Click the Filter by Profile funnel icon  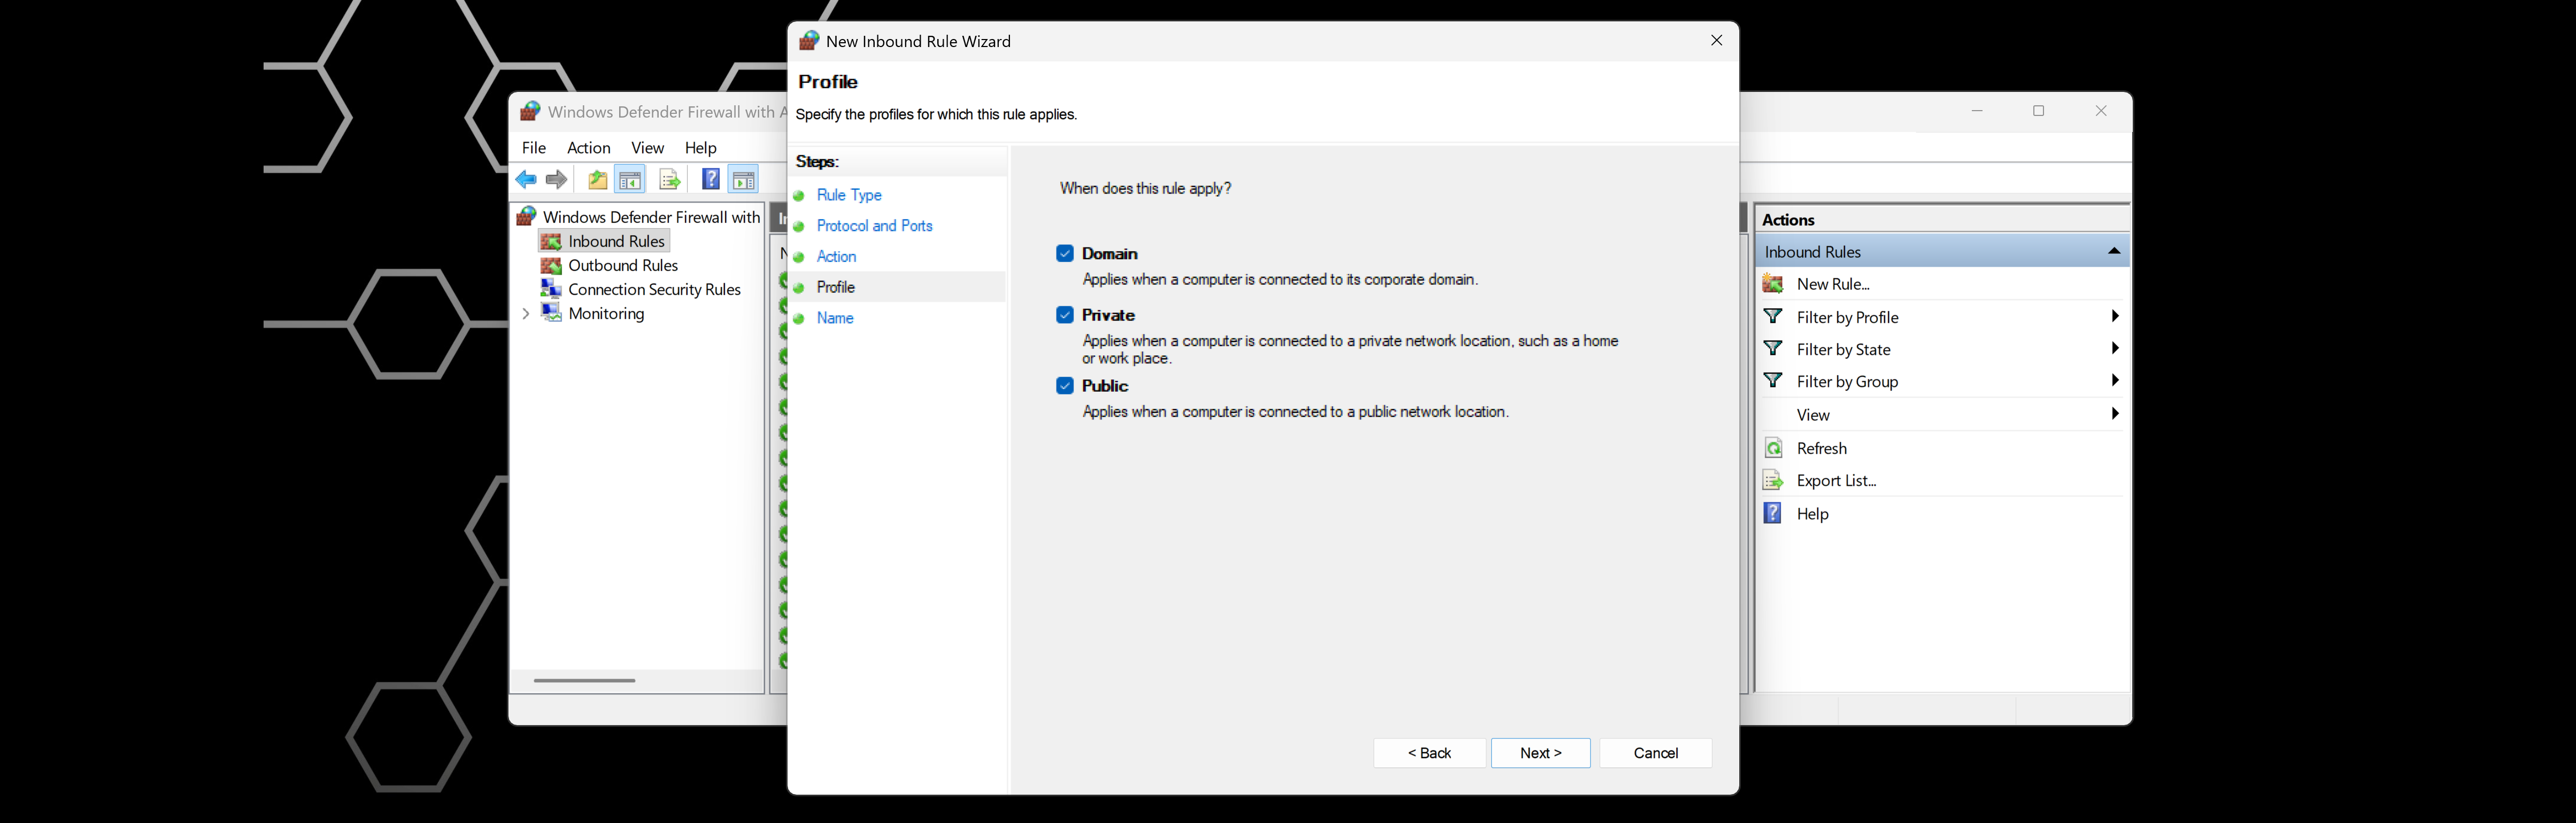tap(1773, 316)
